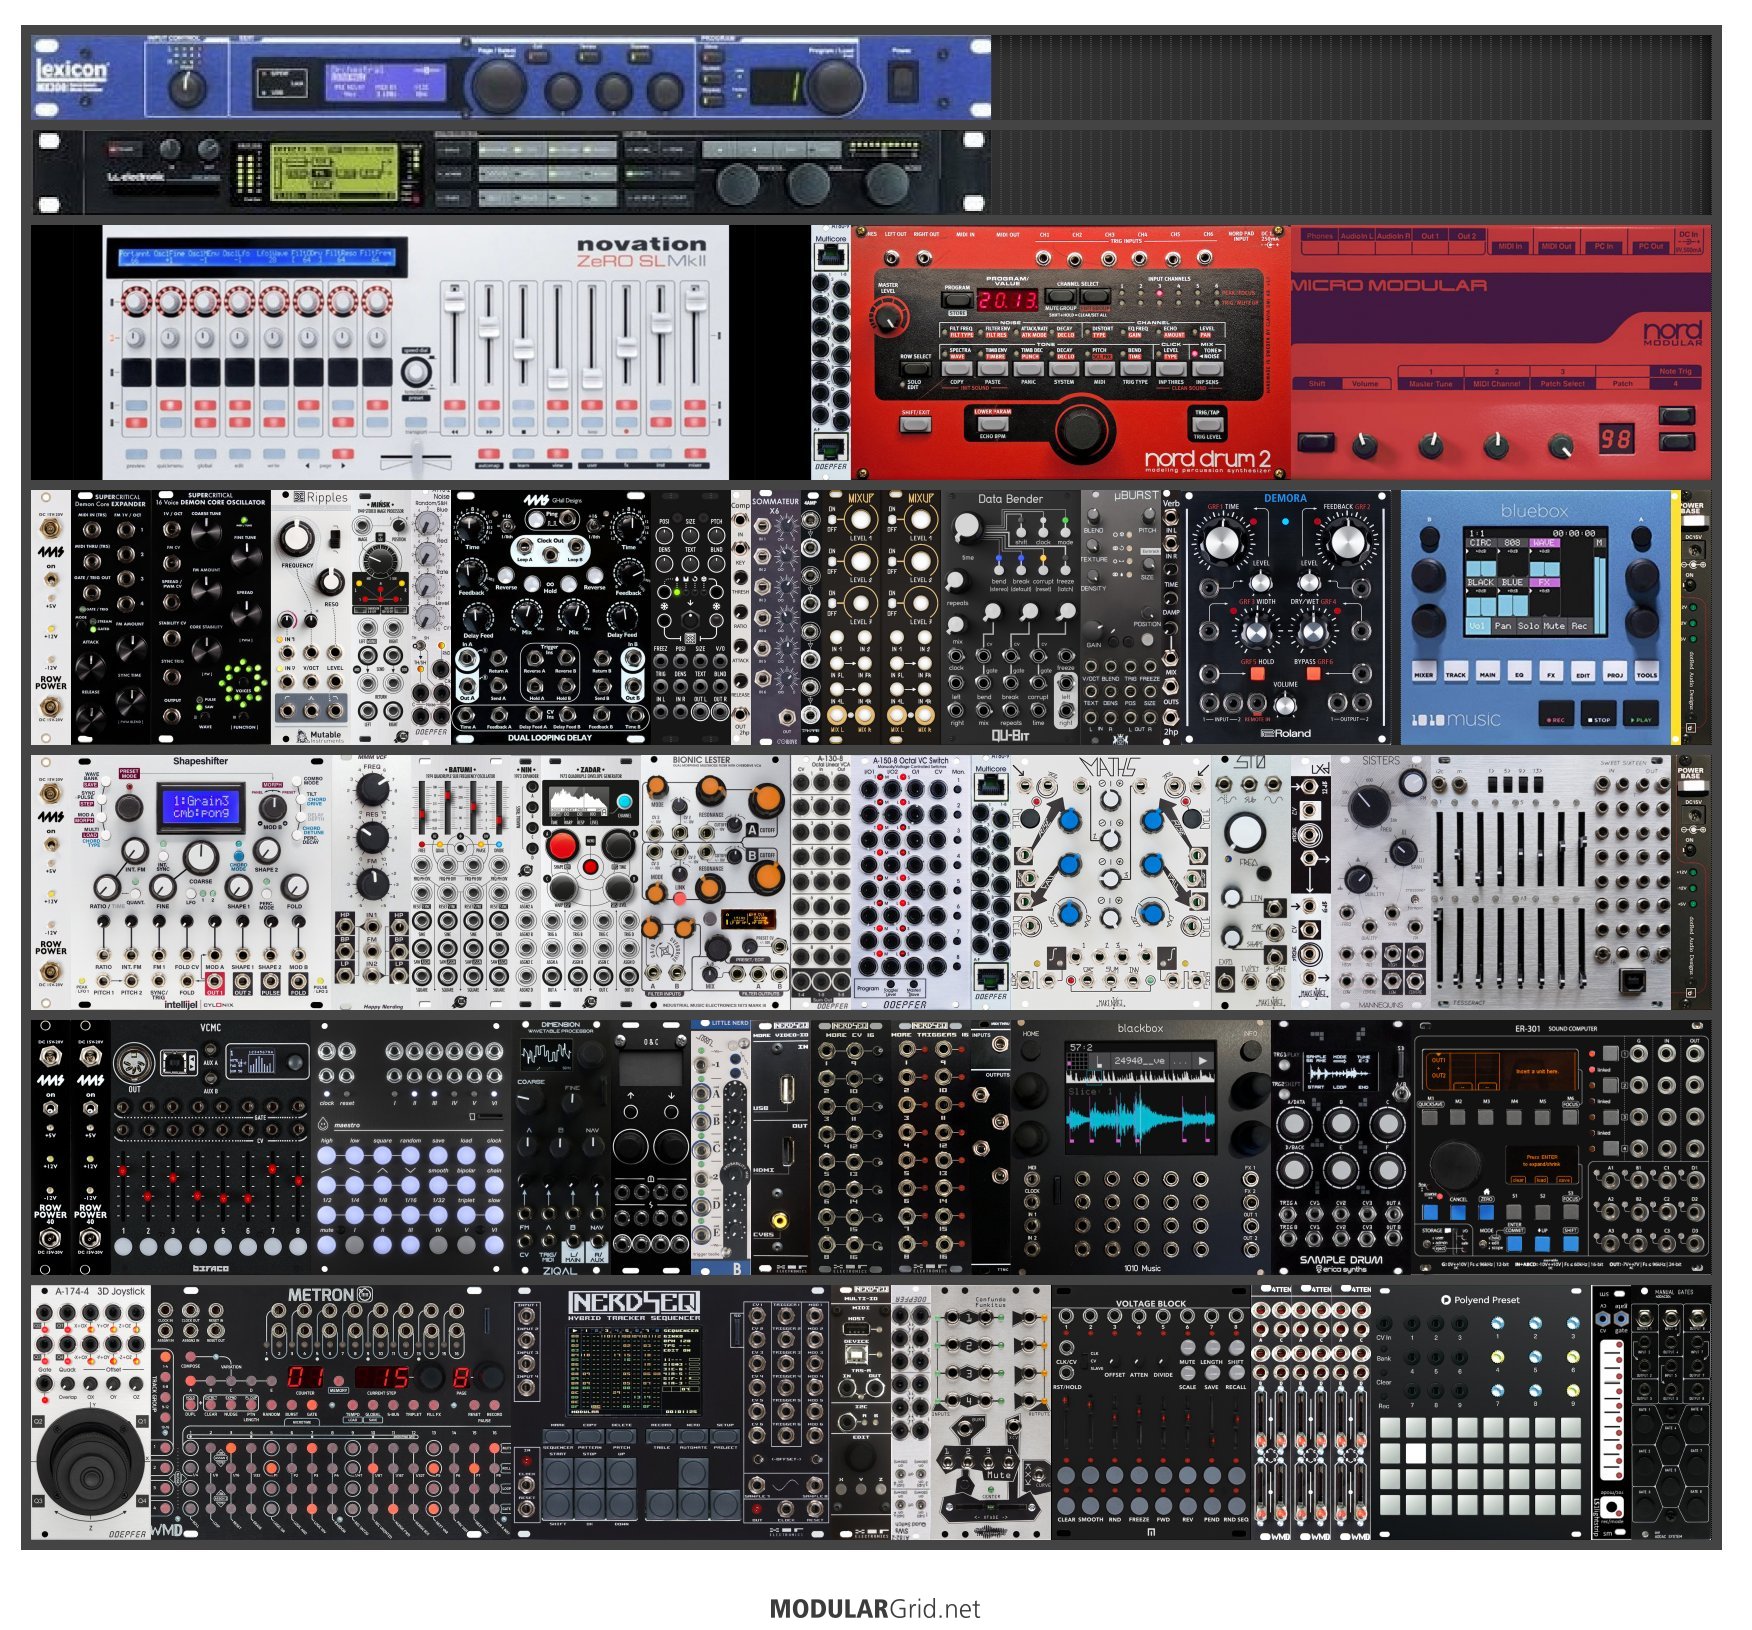Click the Micro Modular '98' display

pos(1615,437)
